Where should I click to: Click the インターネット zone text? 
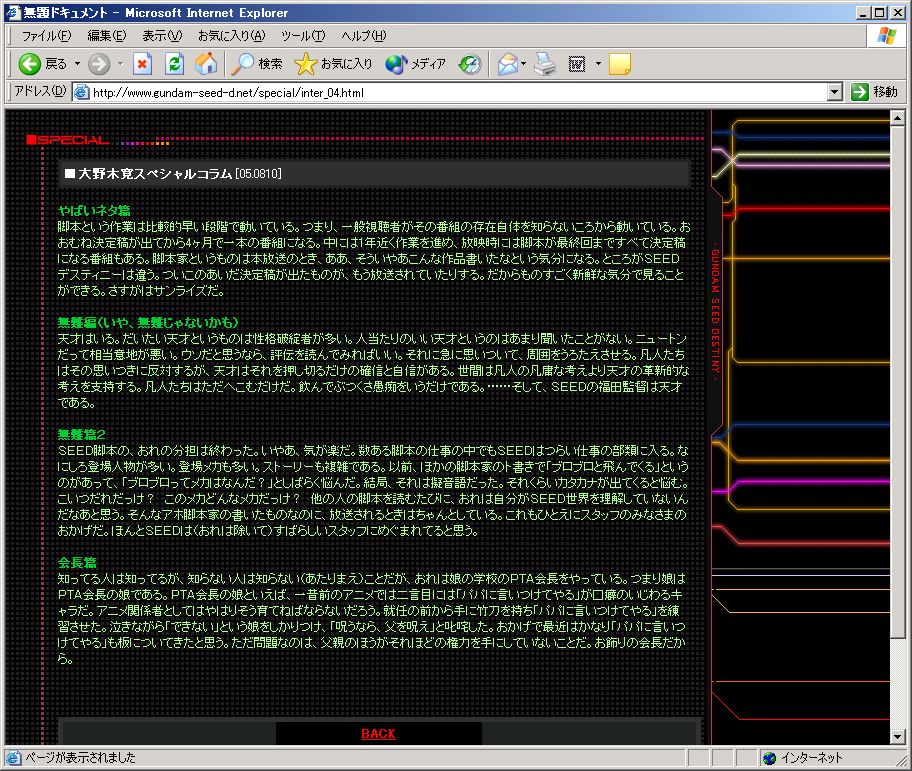(x=812, y=758)
